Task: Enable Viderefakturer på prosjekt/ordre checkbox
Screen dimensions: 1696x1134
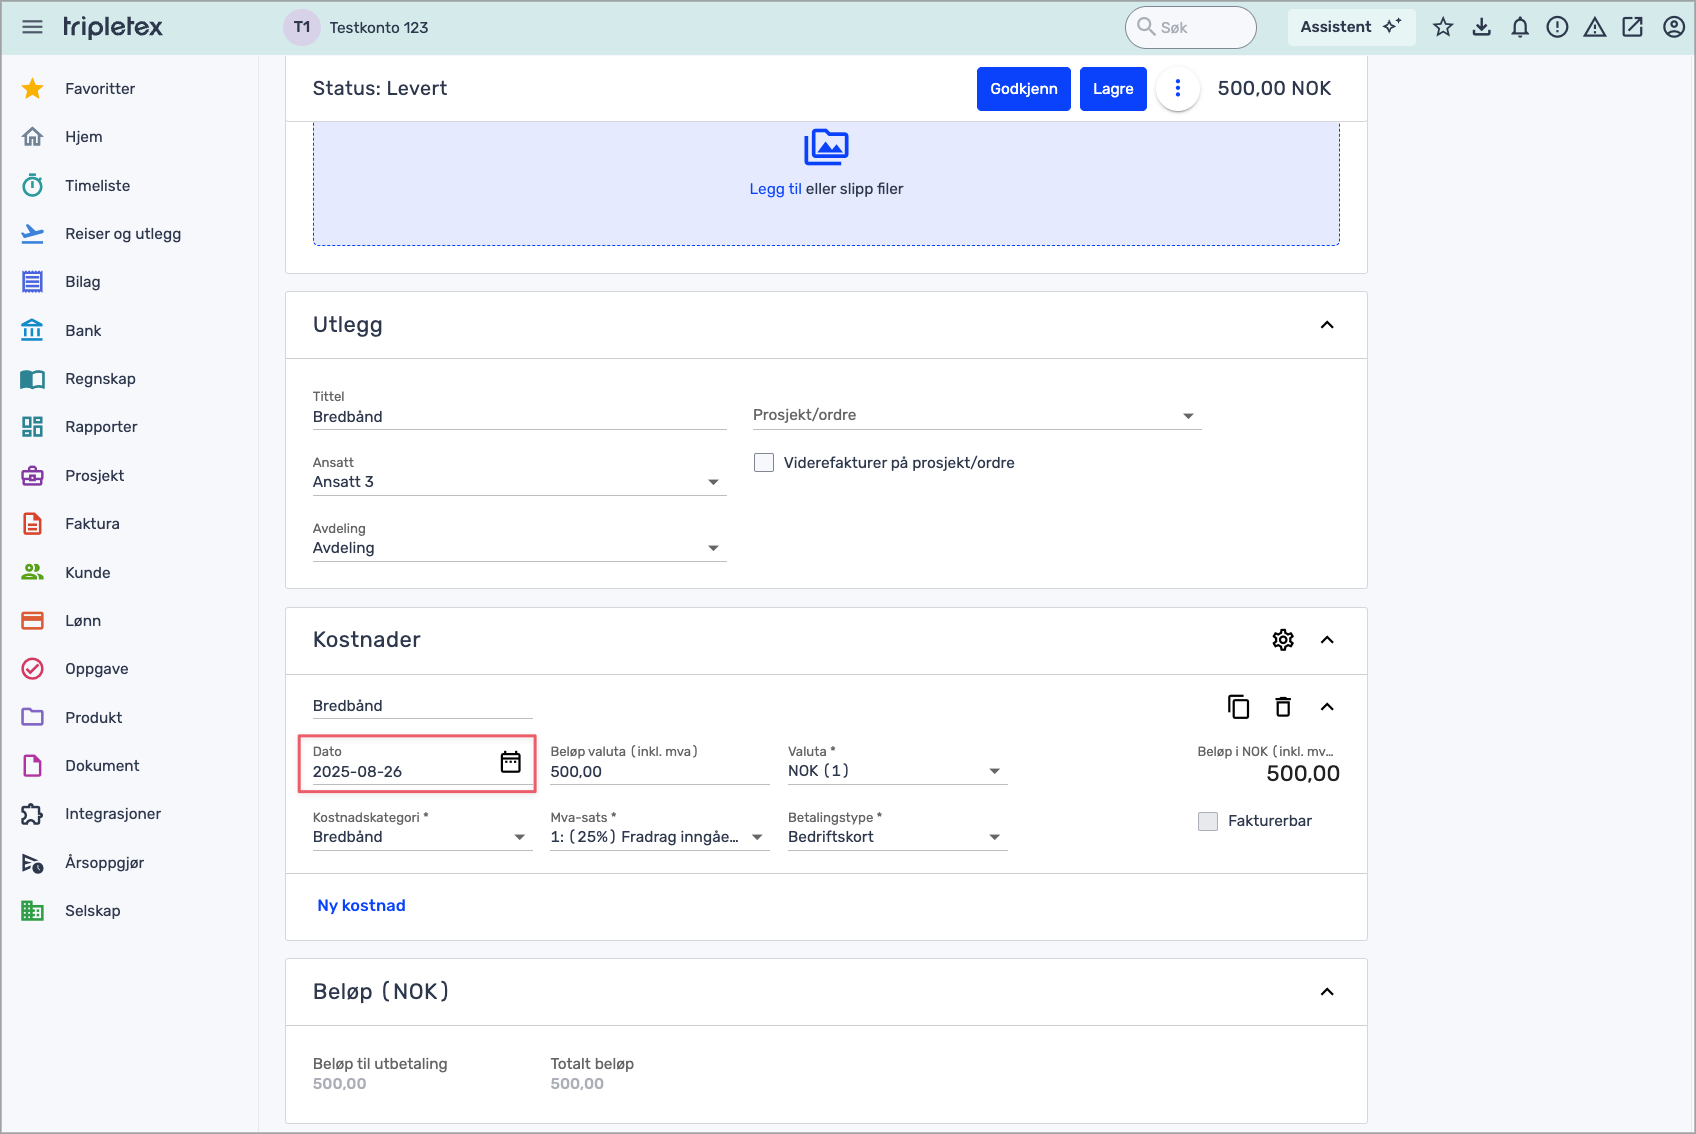Action: coord(764,463)
